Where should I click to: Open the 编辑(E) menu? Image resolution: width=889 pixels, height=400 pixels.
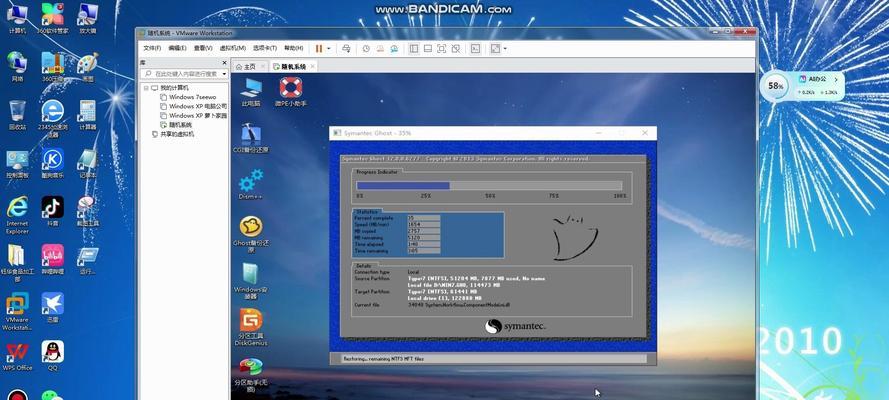tap(177, 49)
